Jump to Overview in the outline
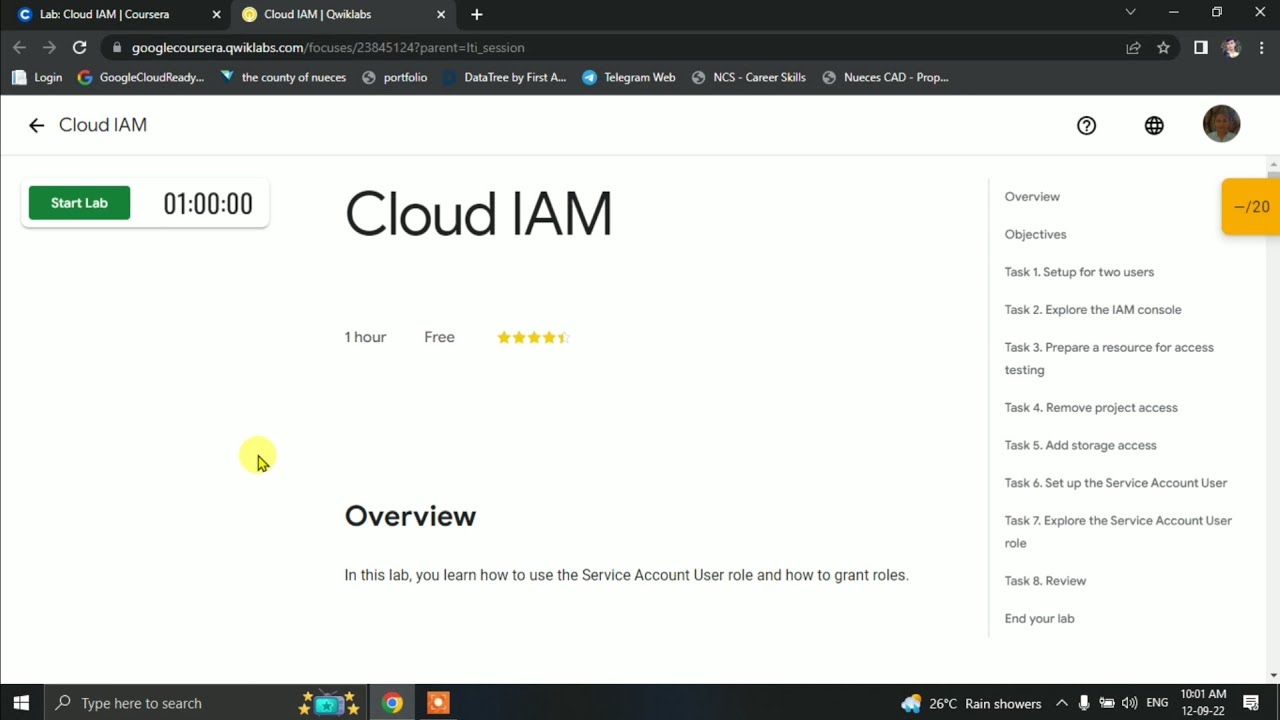This screenshot has width=1280, height=720. [x=1032, y=197]
